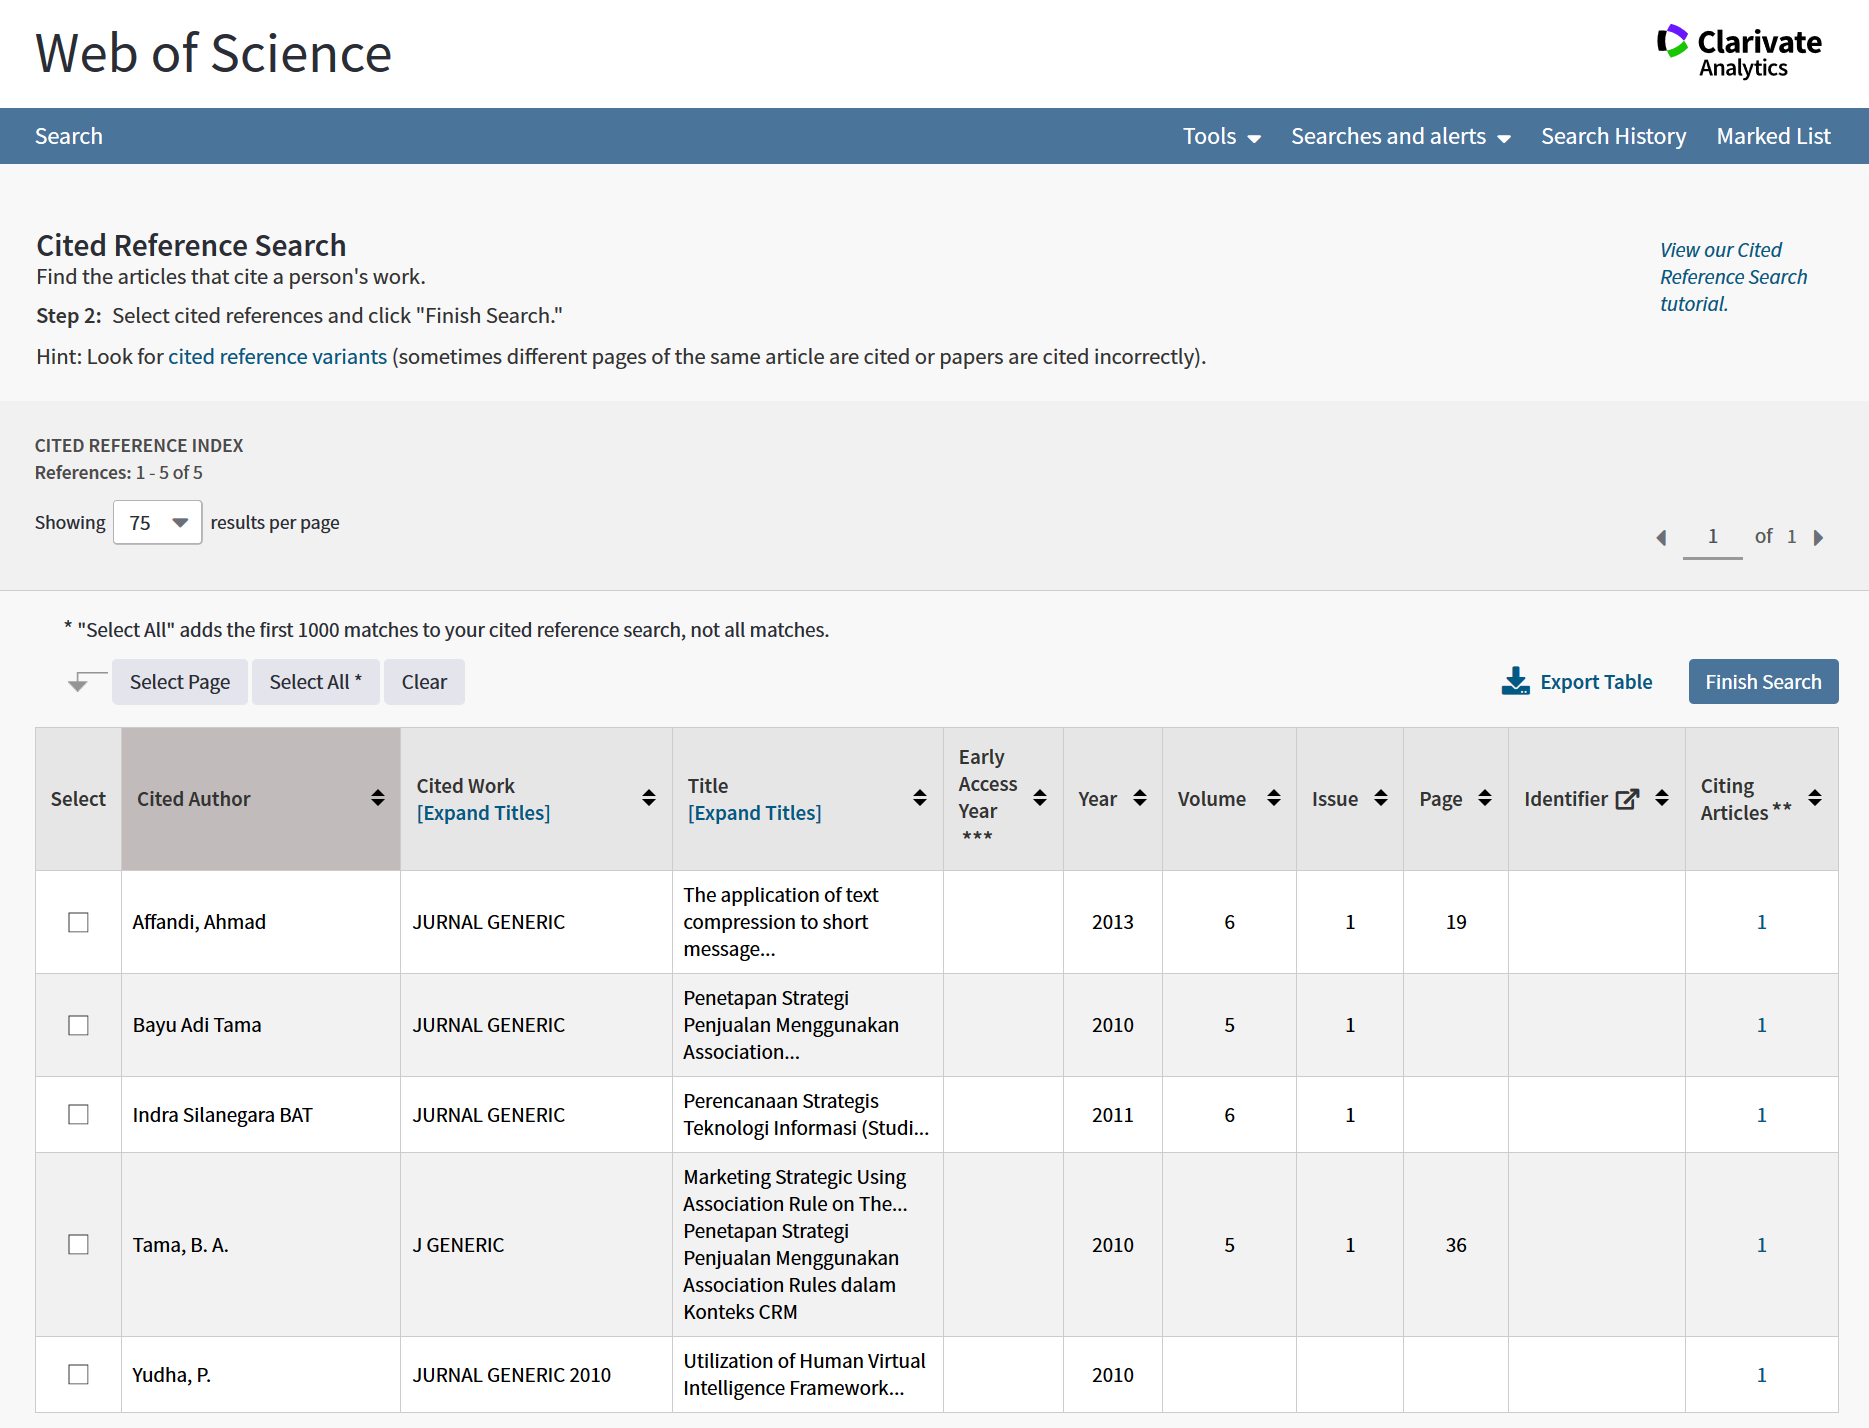Sort by Cited Author arrows

(x=377, y=798)
